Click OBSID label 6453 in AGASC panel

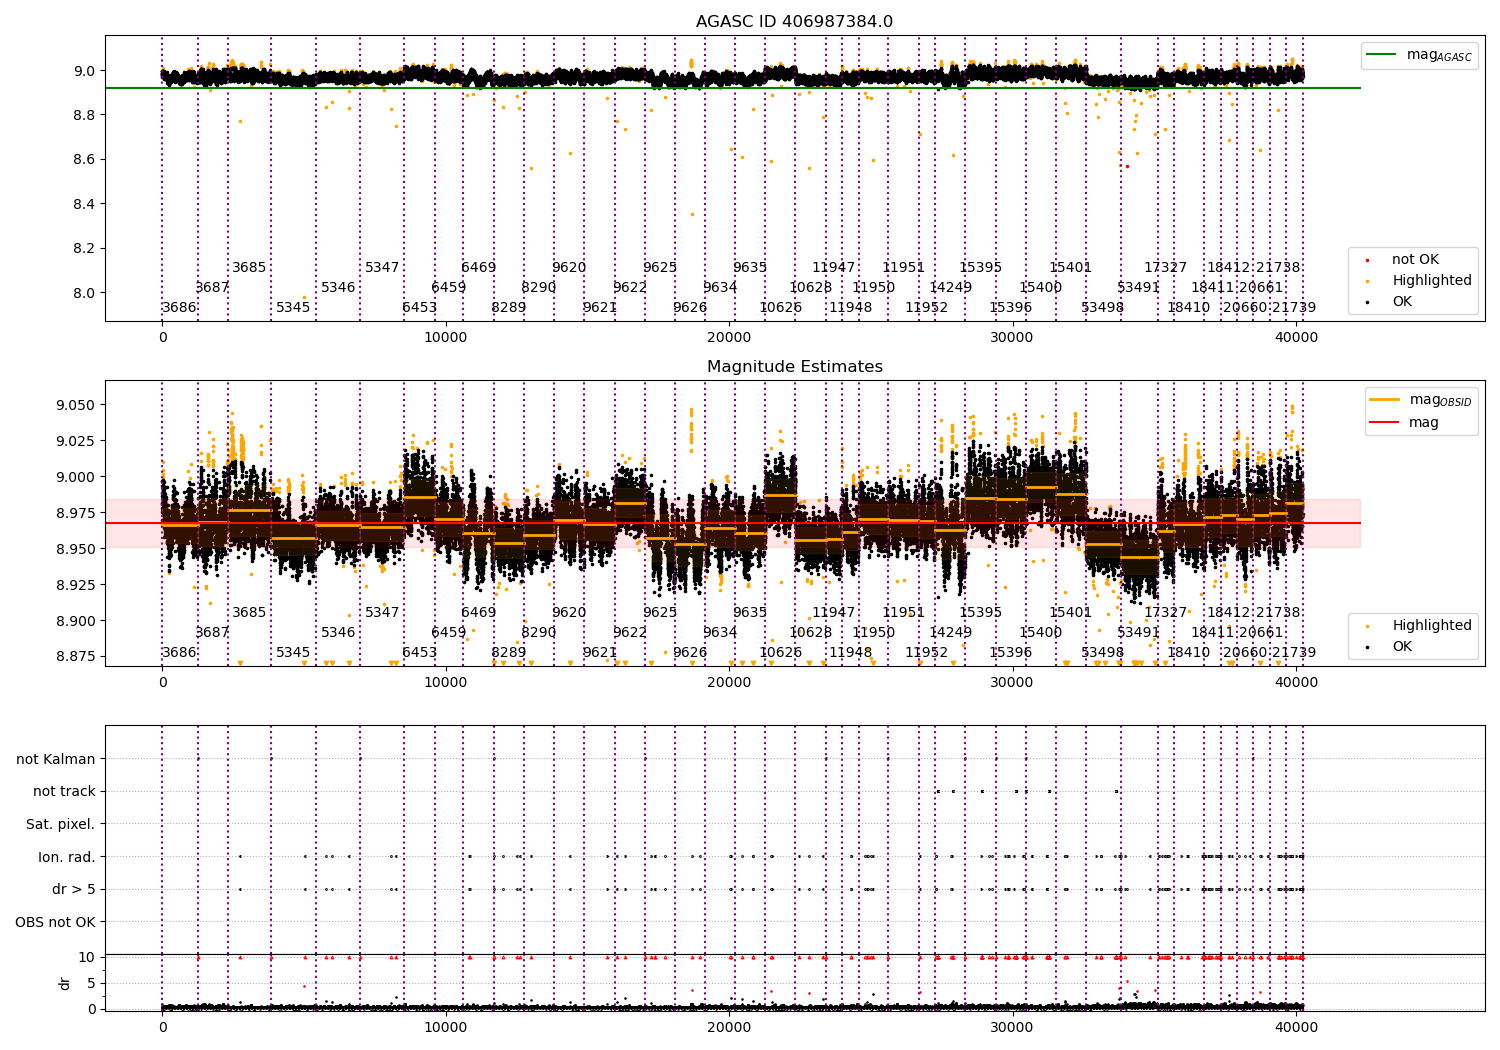[419, 307]
